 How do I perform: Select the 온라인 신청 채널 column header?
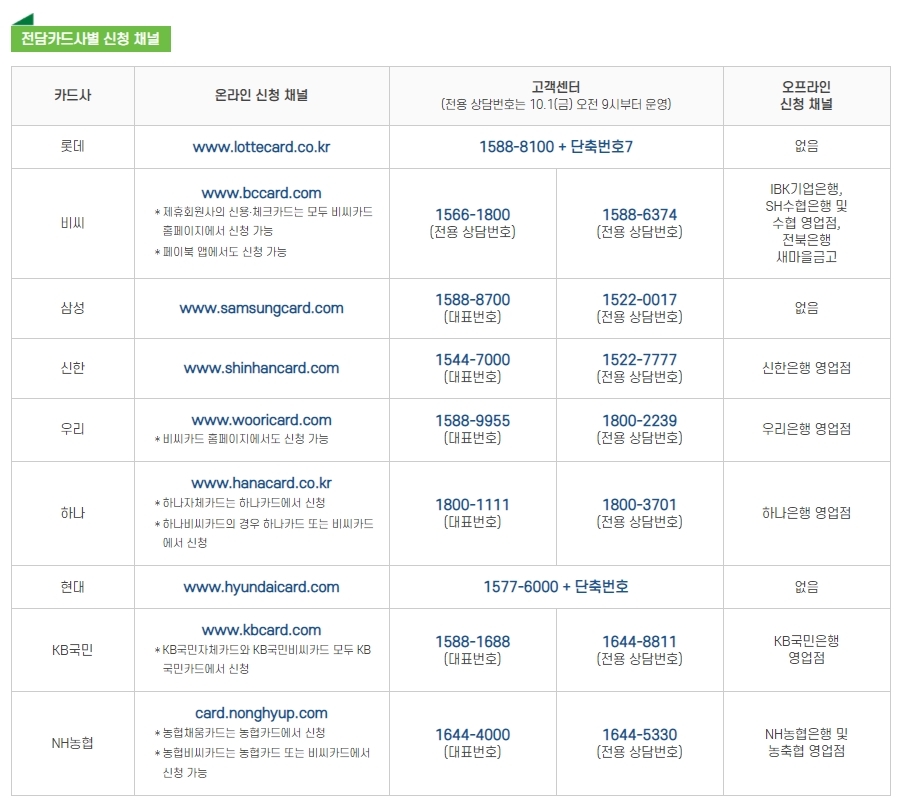click(261, 95)
